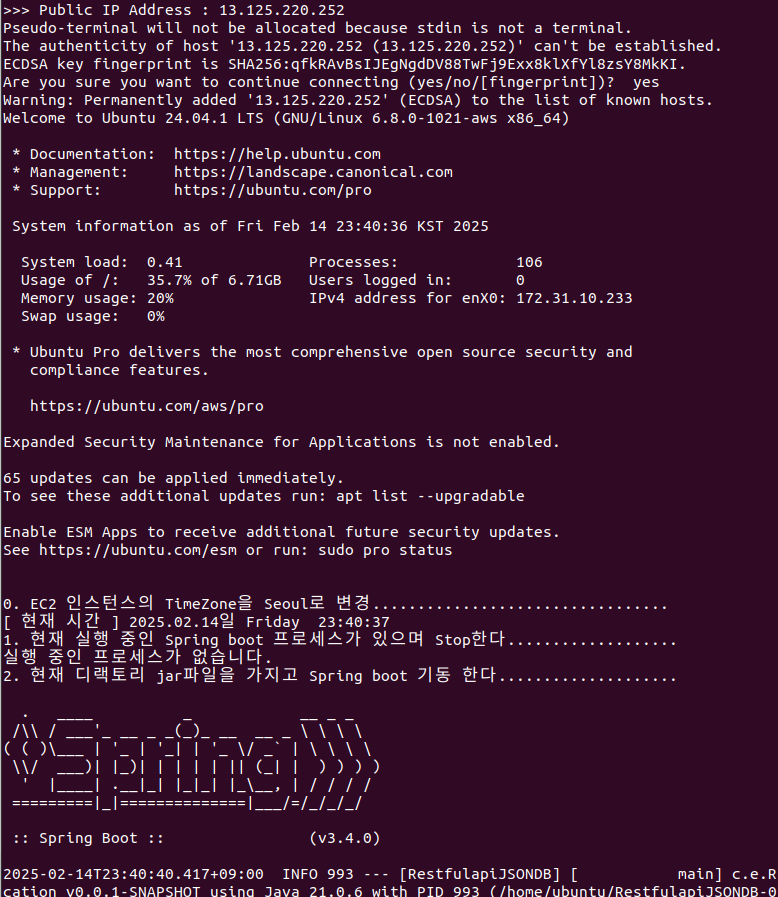Click the 'authenticity of host' warning line

click(363, 46)
